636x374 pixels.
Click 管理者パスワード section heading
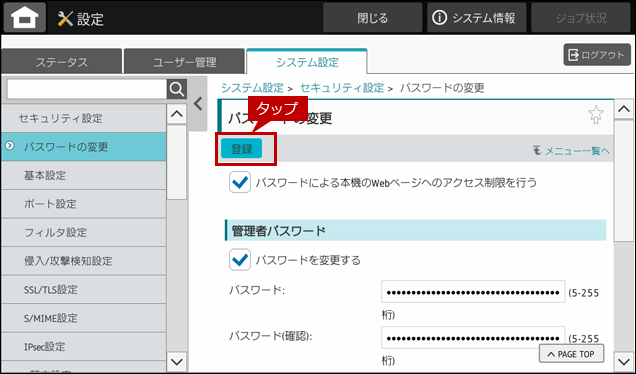tap(416, 231)
